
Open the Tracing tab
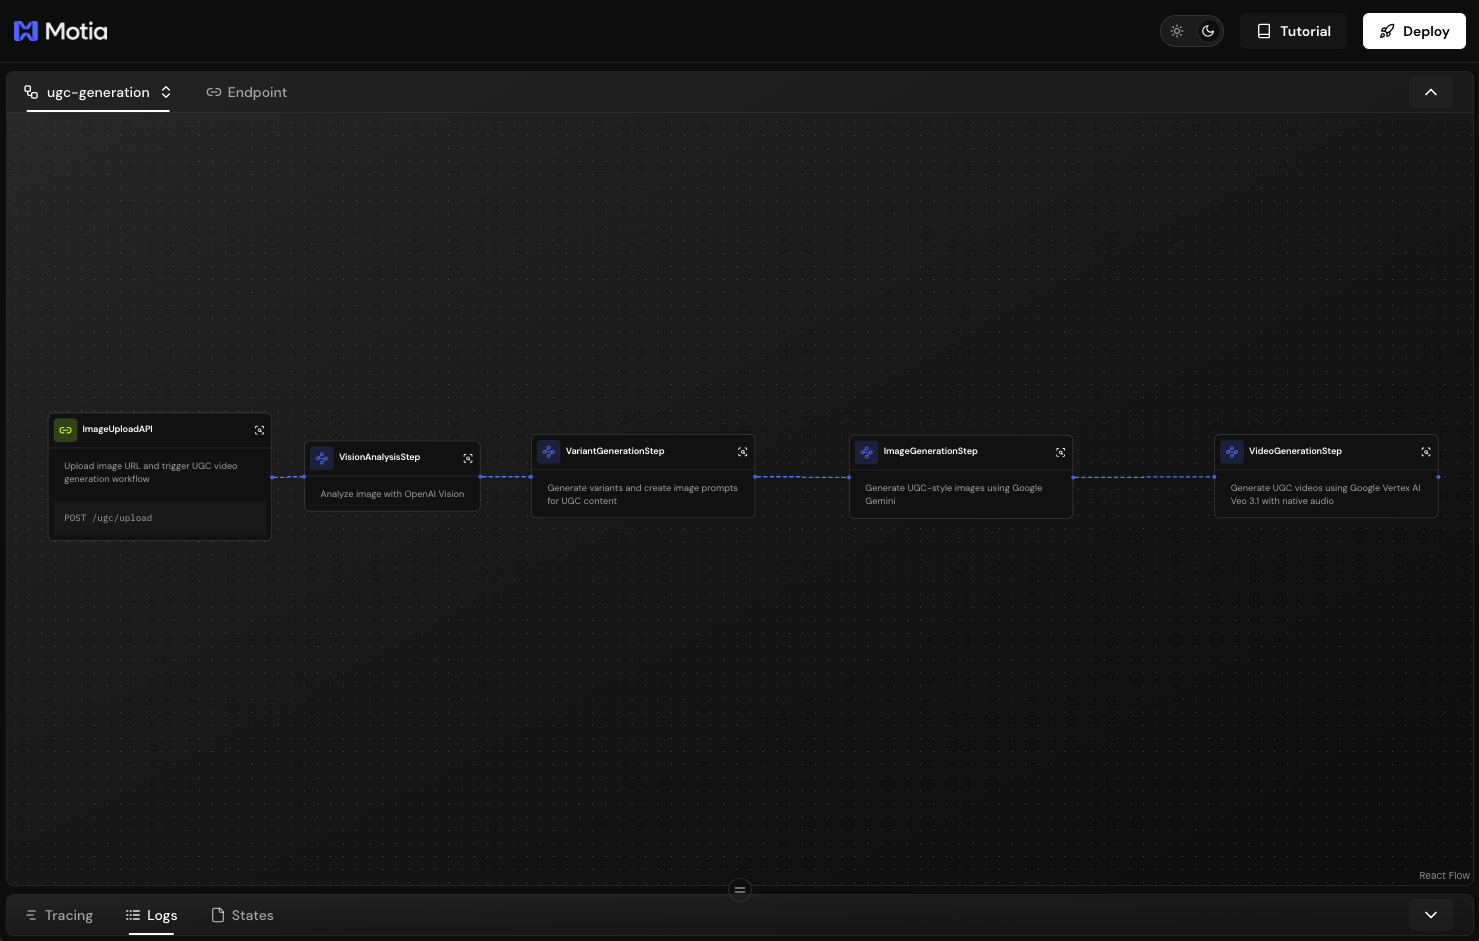pyautogui.click(x=59, y=915)
